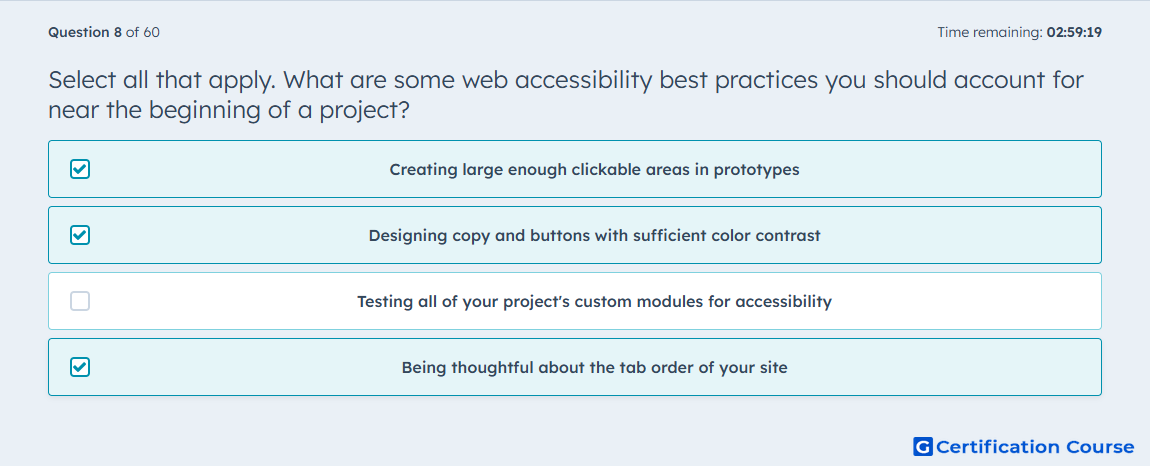Click the answer text 'Designing copy and buttons with sufficient color contrast'
The width and height of the screenshot is (1150, 466).
[x=594, y=236]
